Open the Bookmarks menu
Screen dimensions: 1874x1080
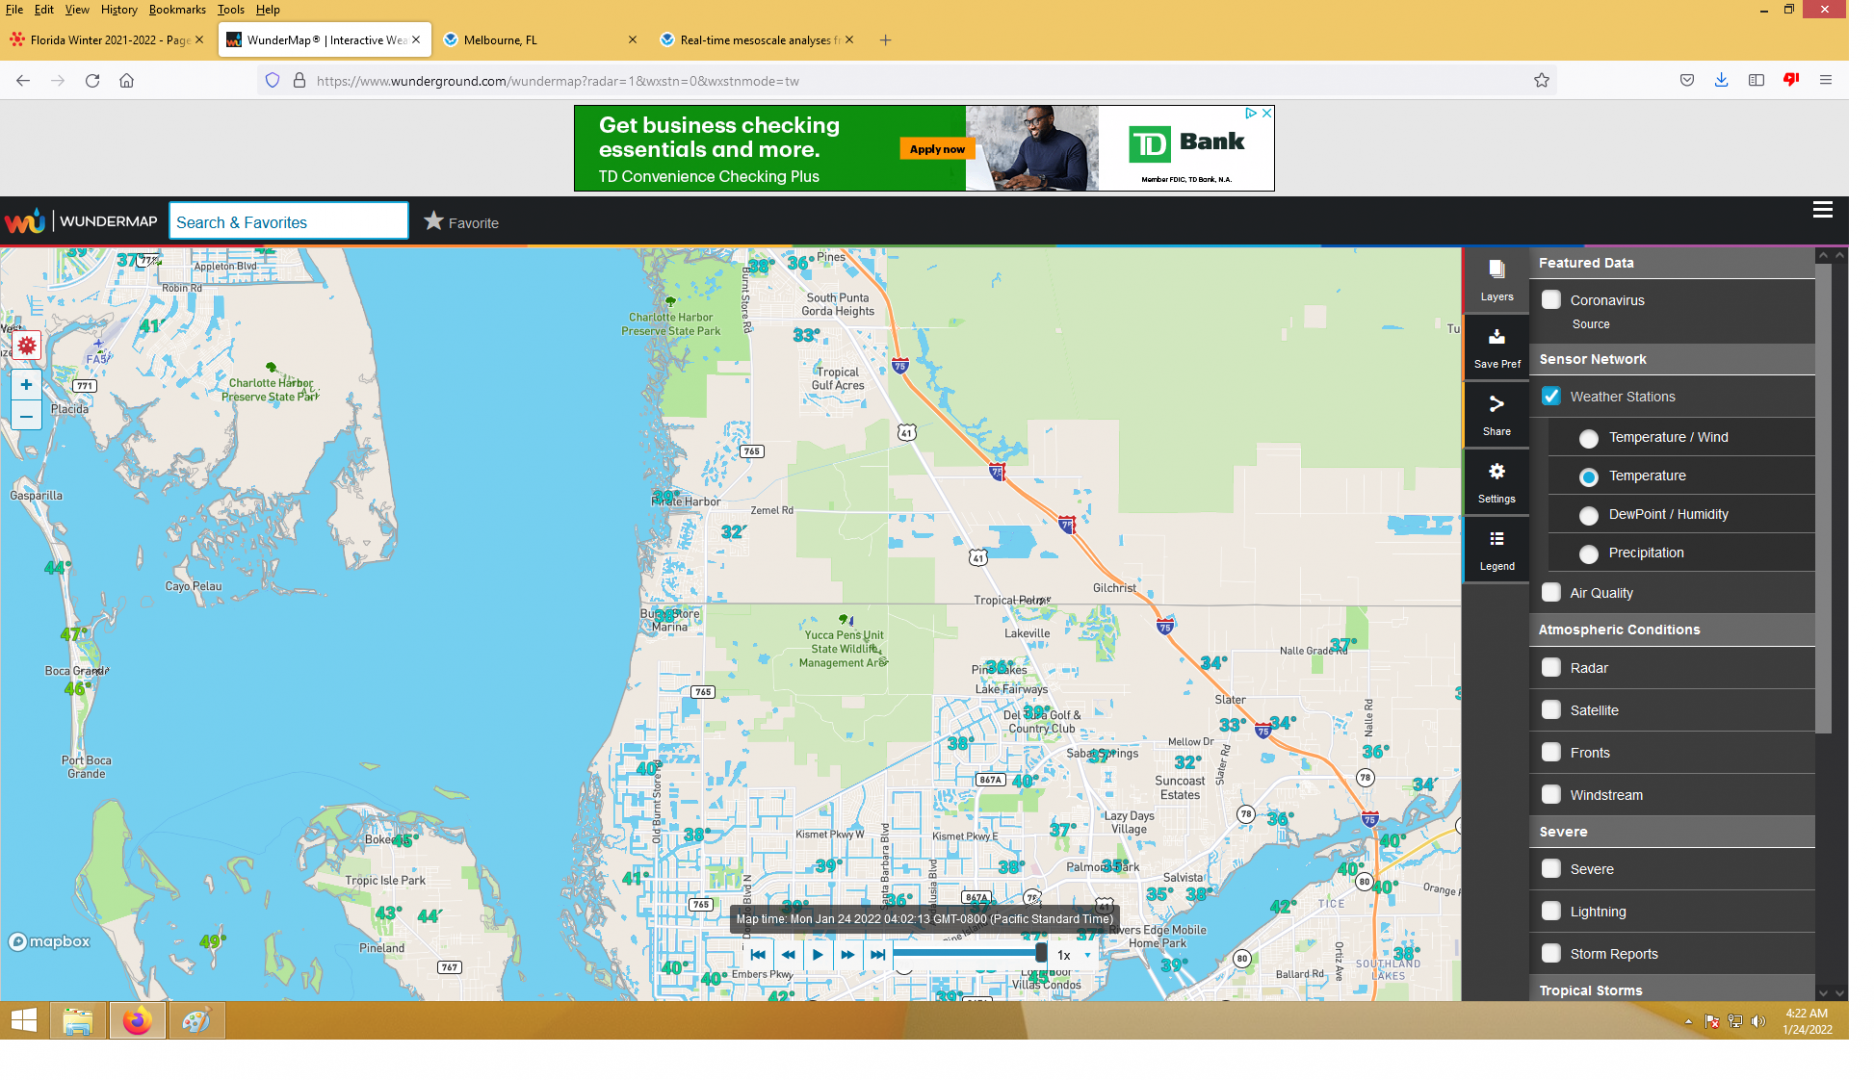tap(179, 10)
